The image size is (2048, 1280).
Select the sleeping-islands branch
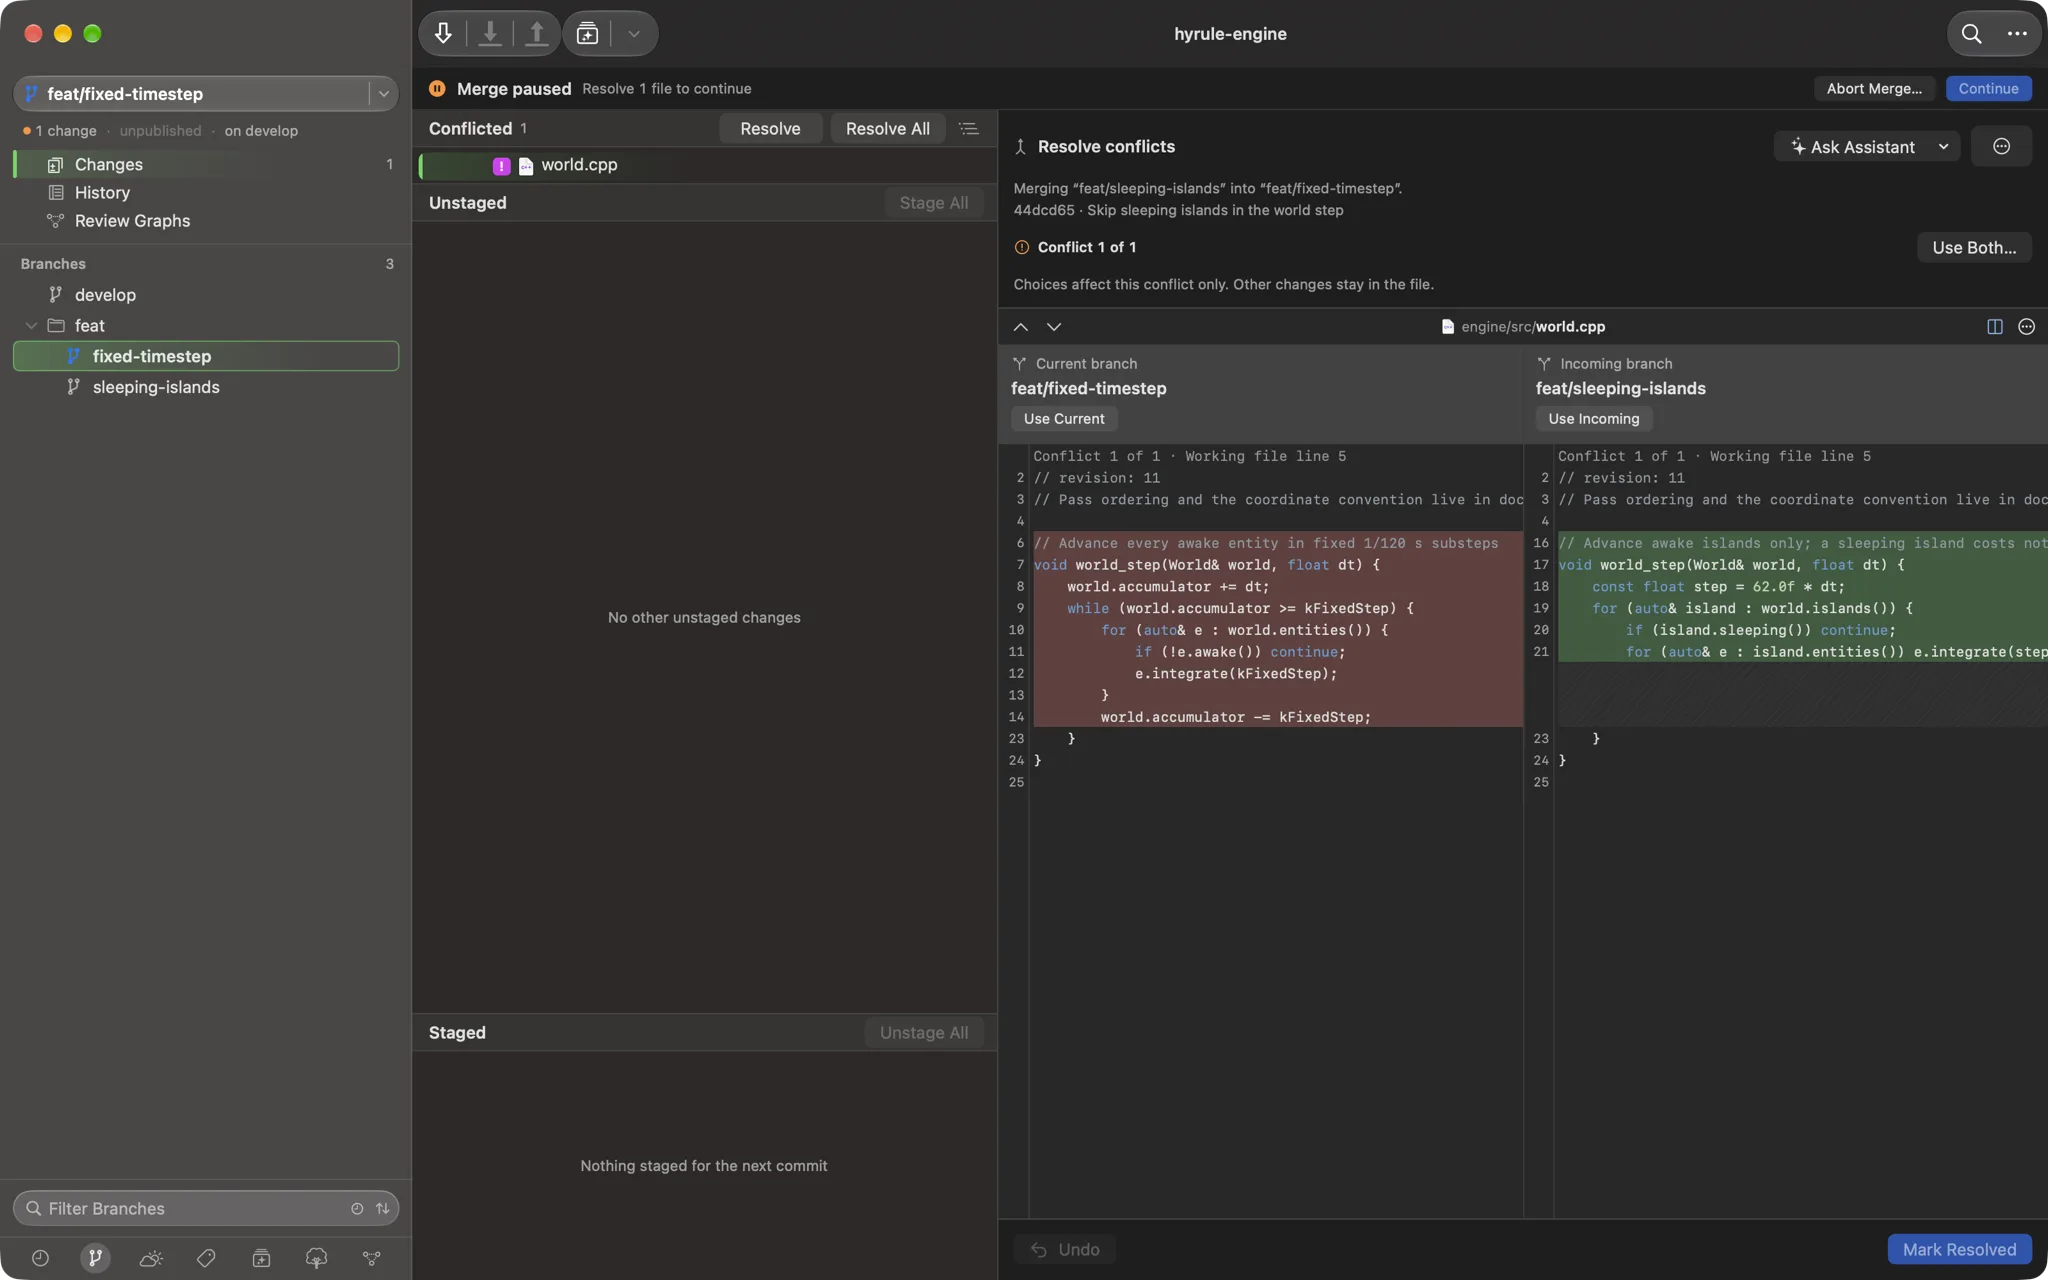(205, 386)
